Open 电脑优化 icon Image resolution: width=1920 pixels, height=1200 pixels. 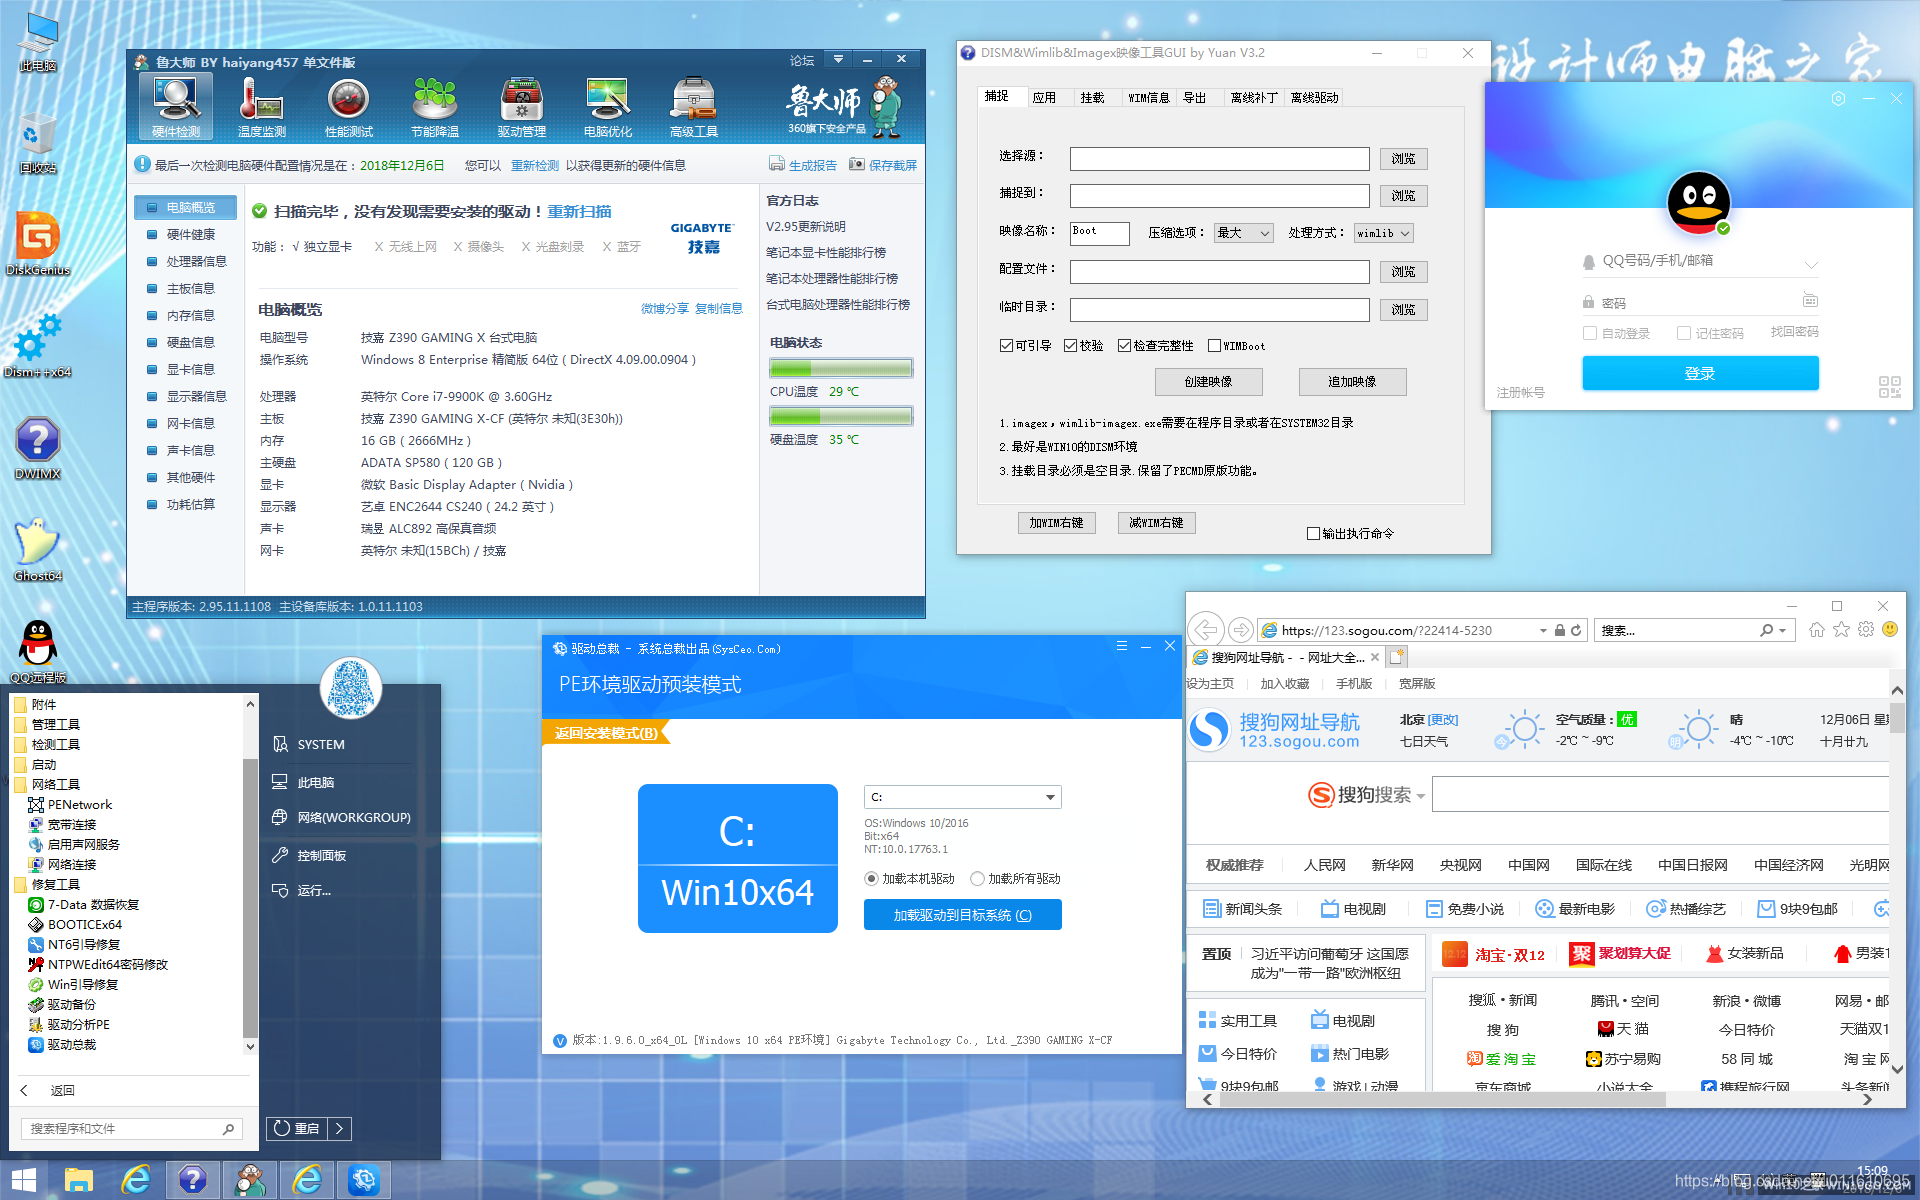click(x=608, y=107)
